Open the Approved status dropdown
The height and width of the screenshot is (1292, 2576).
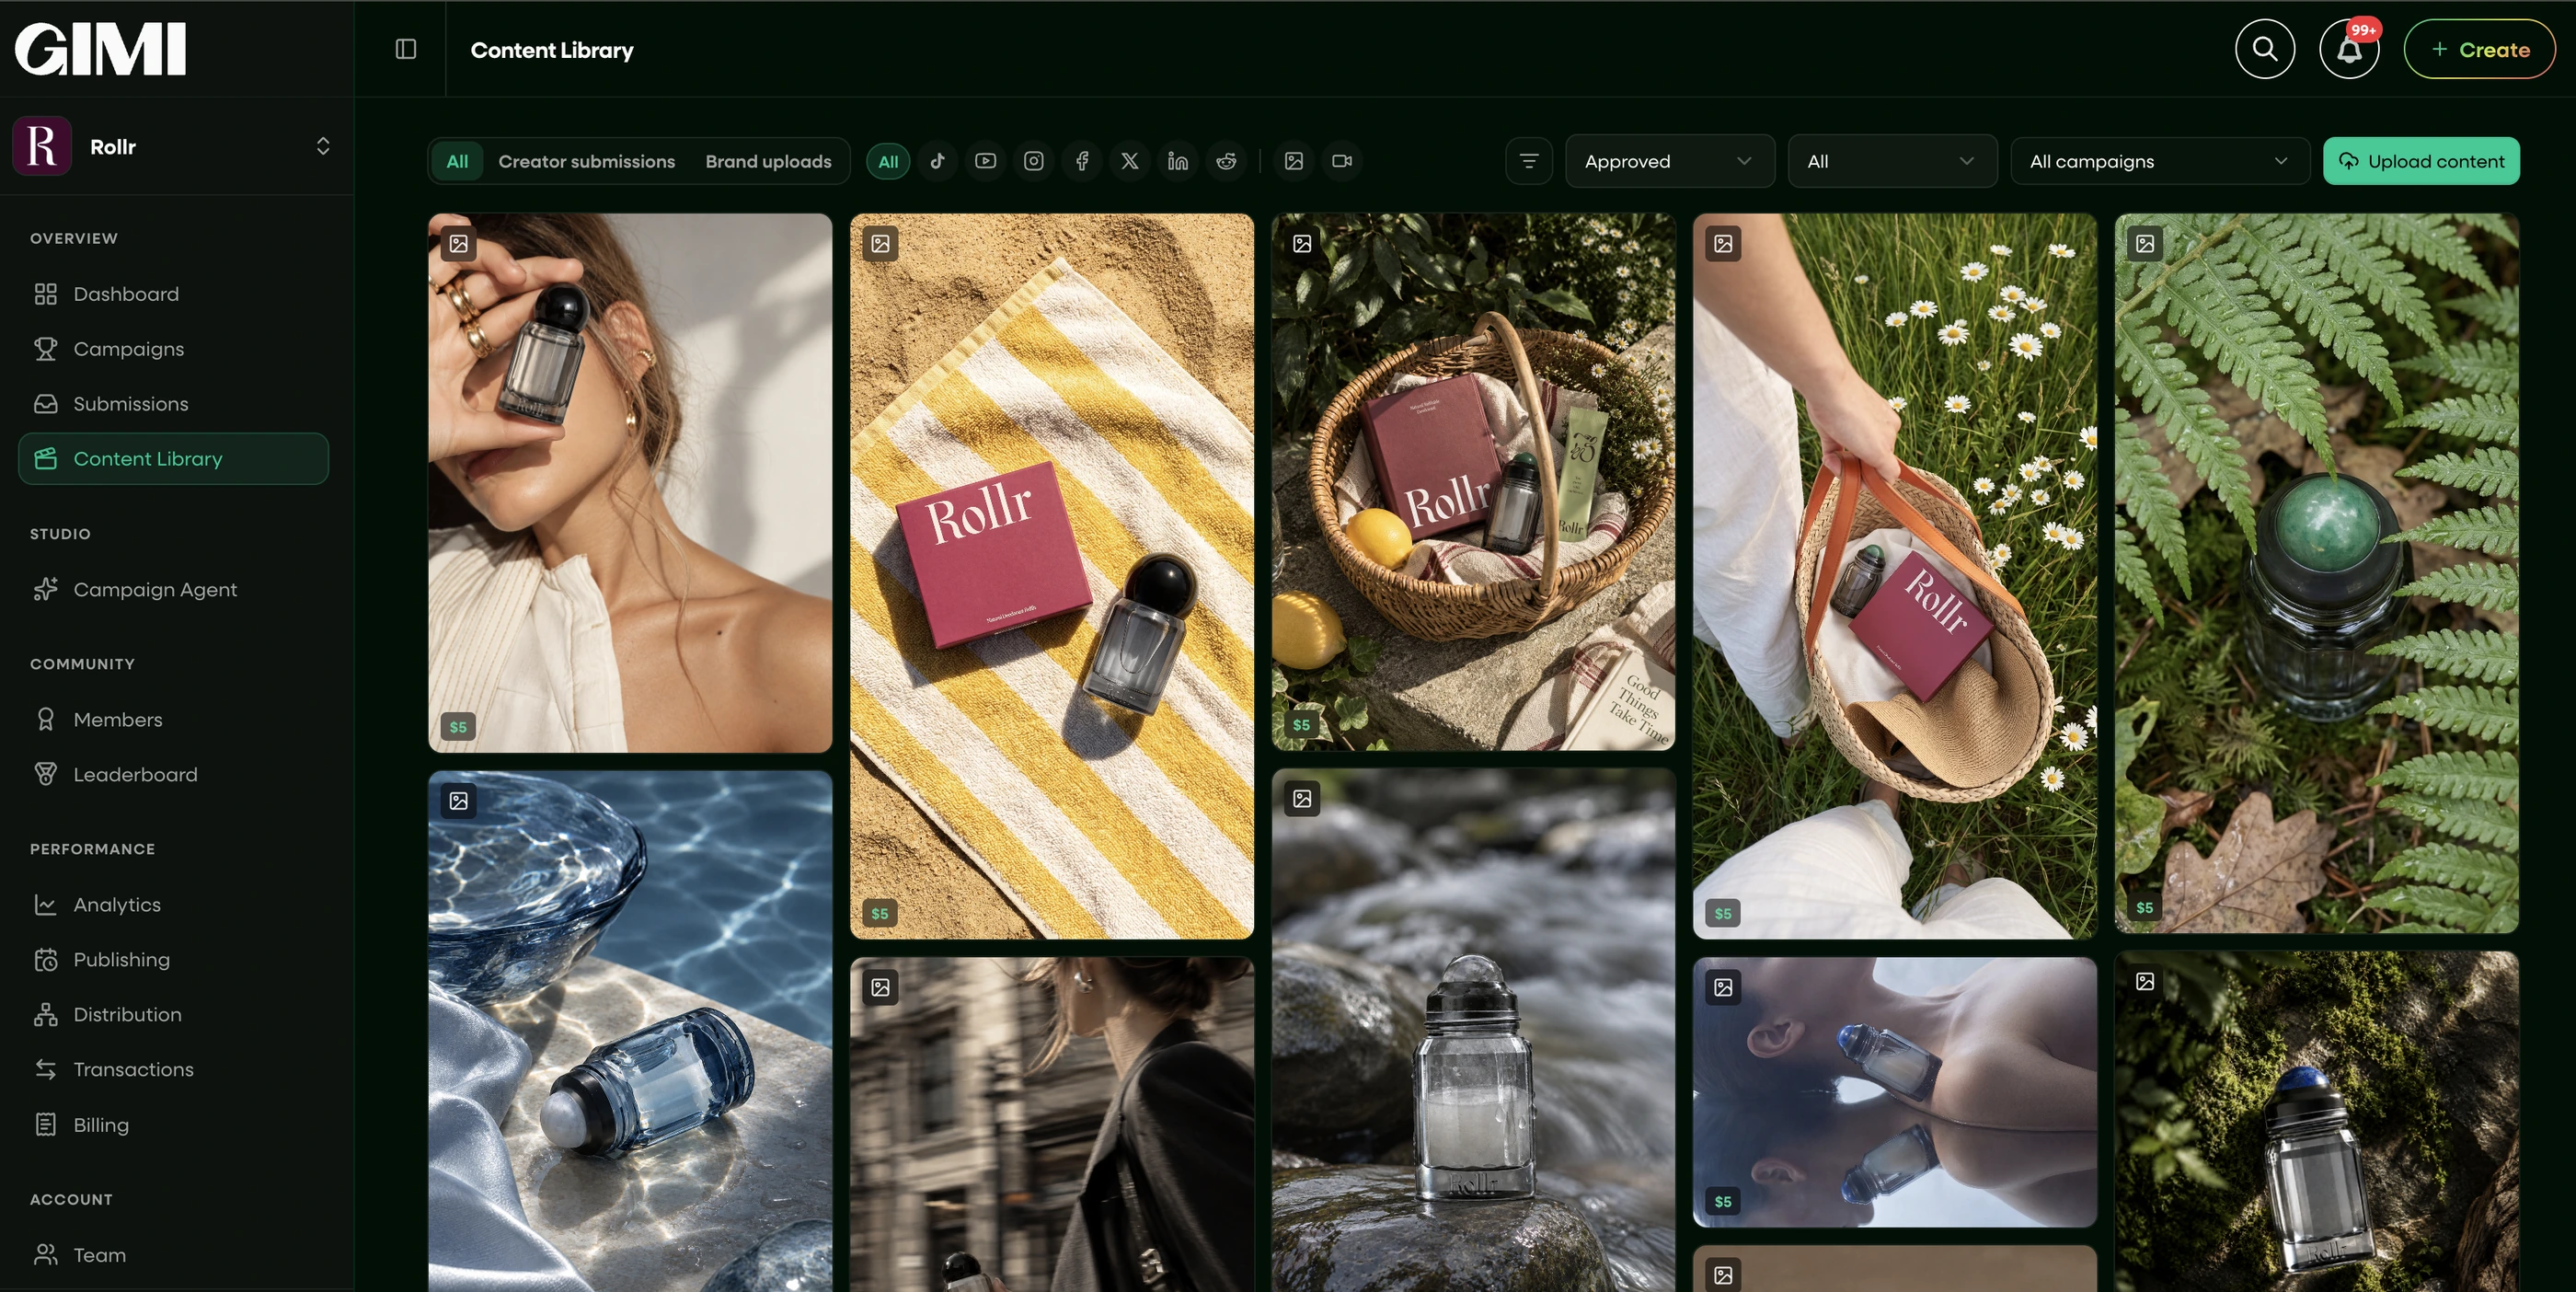1669,161
